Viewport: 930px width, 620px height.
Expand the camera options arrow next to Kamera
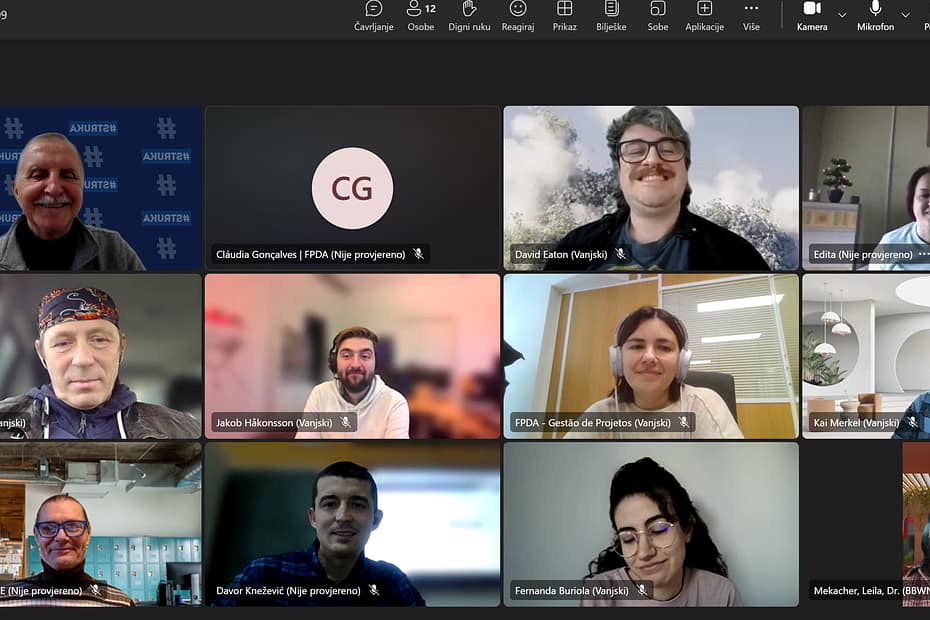pos(842,15)
